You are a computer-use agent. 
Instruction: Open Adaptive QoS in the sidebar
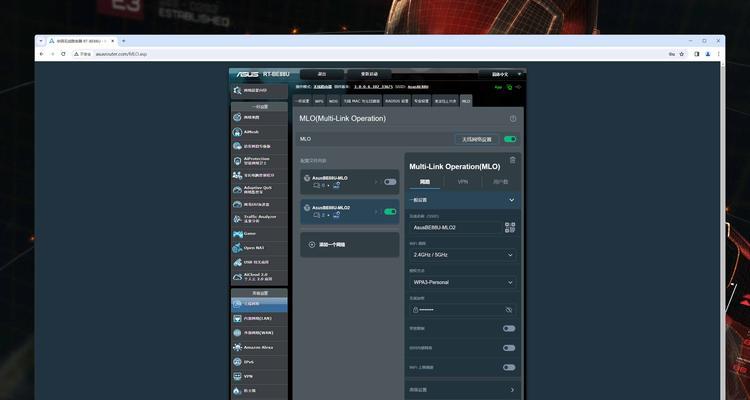(x=259, y=190)
